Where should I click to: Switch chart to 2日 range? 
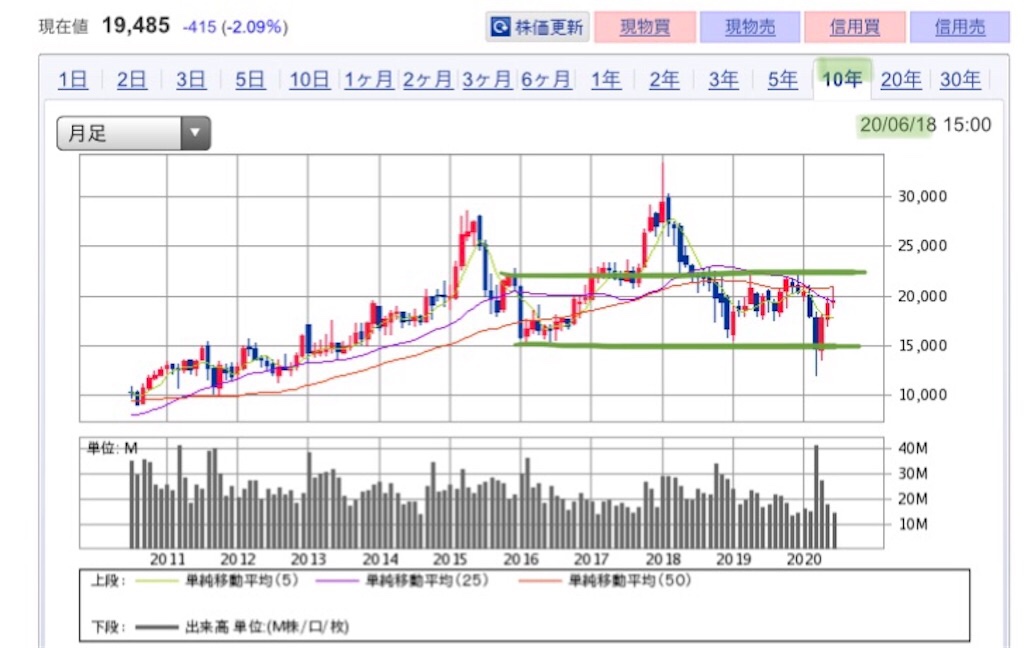tap(131, 80)
